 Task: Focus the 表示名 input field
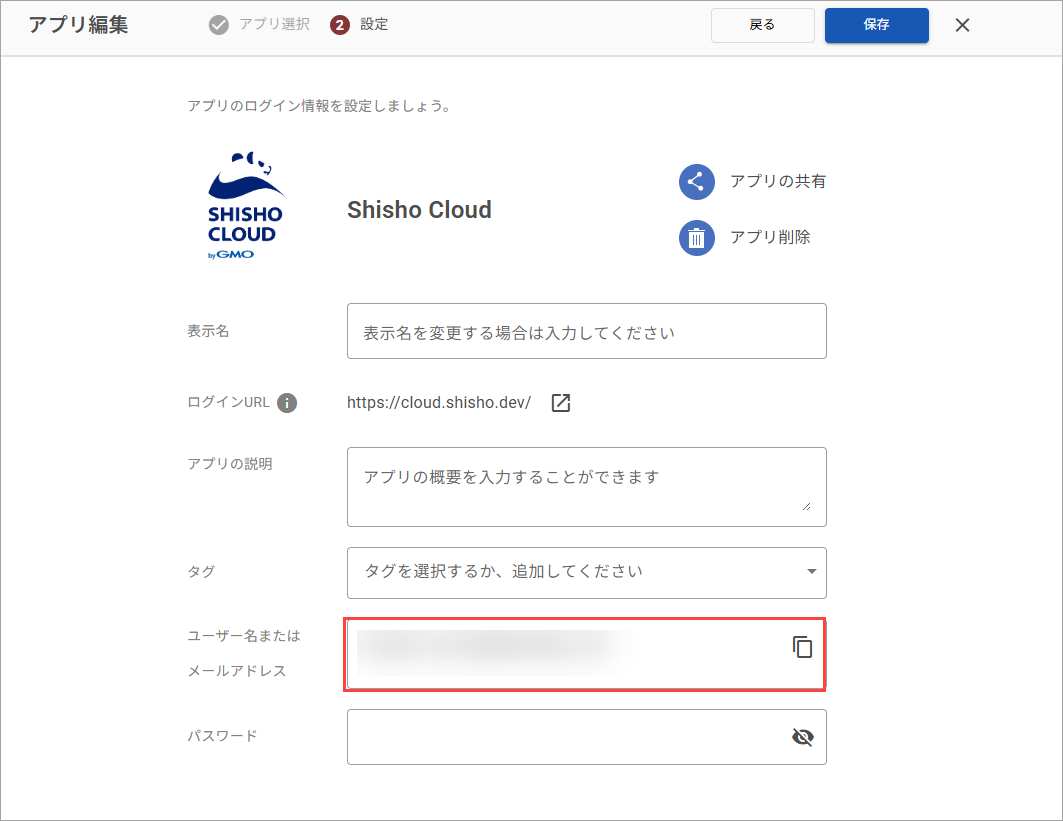pyautogui.click(x=586, y=331)
